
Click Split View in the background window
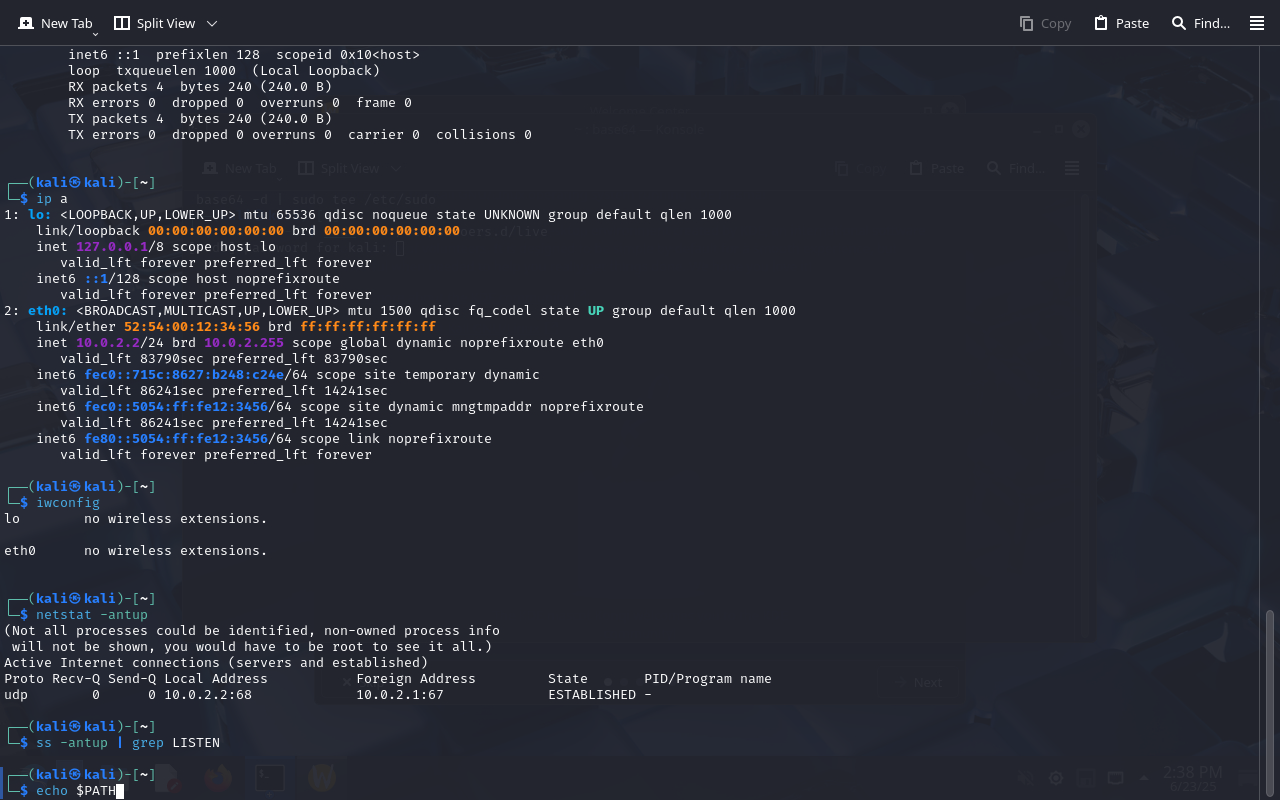[x=340, y=168]
